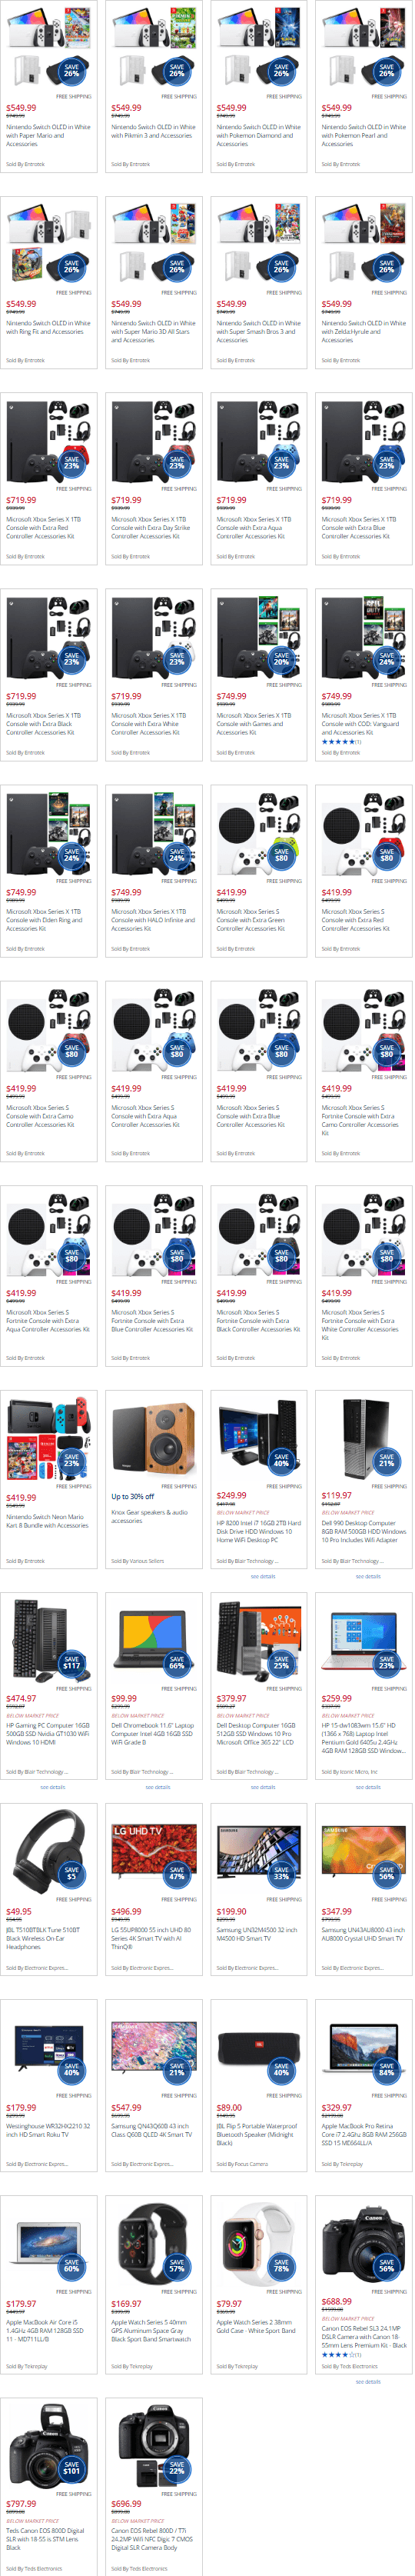Viewport: 415px width, 2576px height.
Task: Expand see details under HP 8200 desktop
Action: click(262, 1577)
